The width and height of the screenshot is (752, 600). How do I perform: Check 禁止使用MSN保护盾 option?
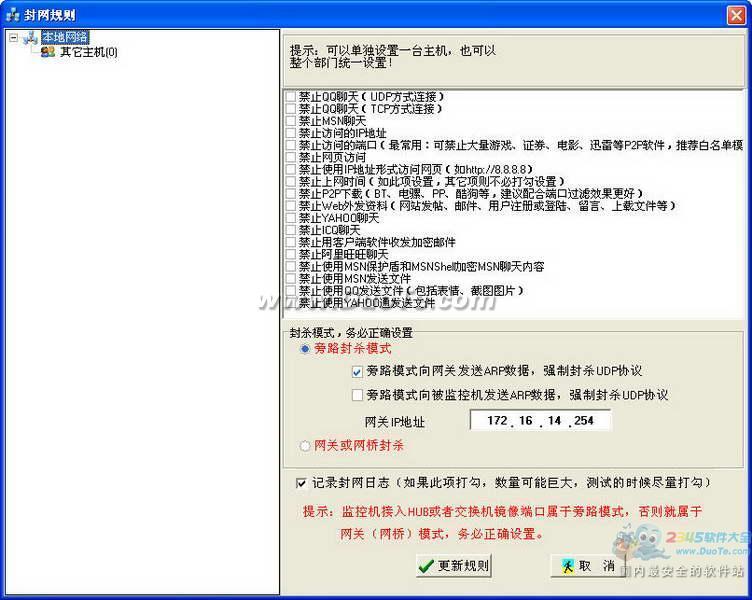(291, 266)
